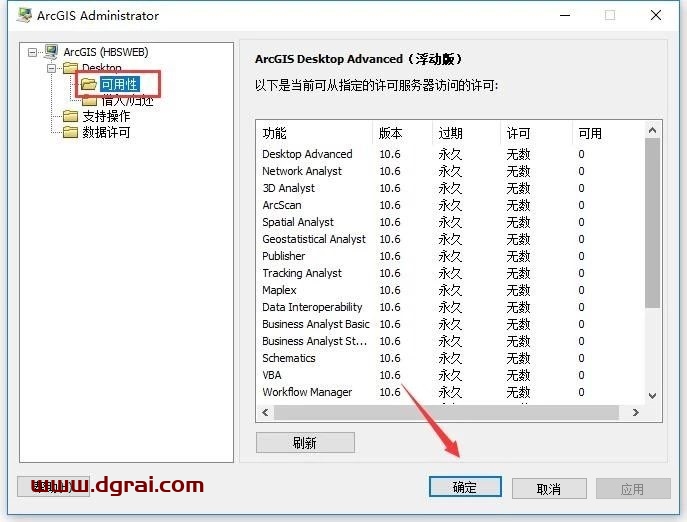Select the ArcGIS (HBSWEB) root node label
Screen dimensions: 687x522
click(x=106, y=52)
